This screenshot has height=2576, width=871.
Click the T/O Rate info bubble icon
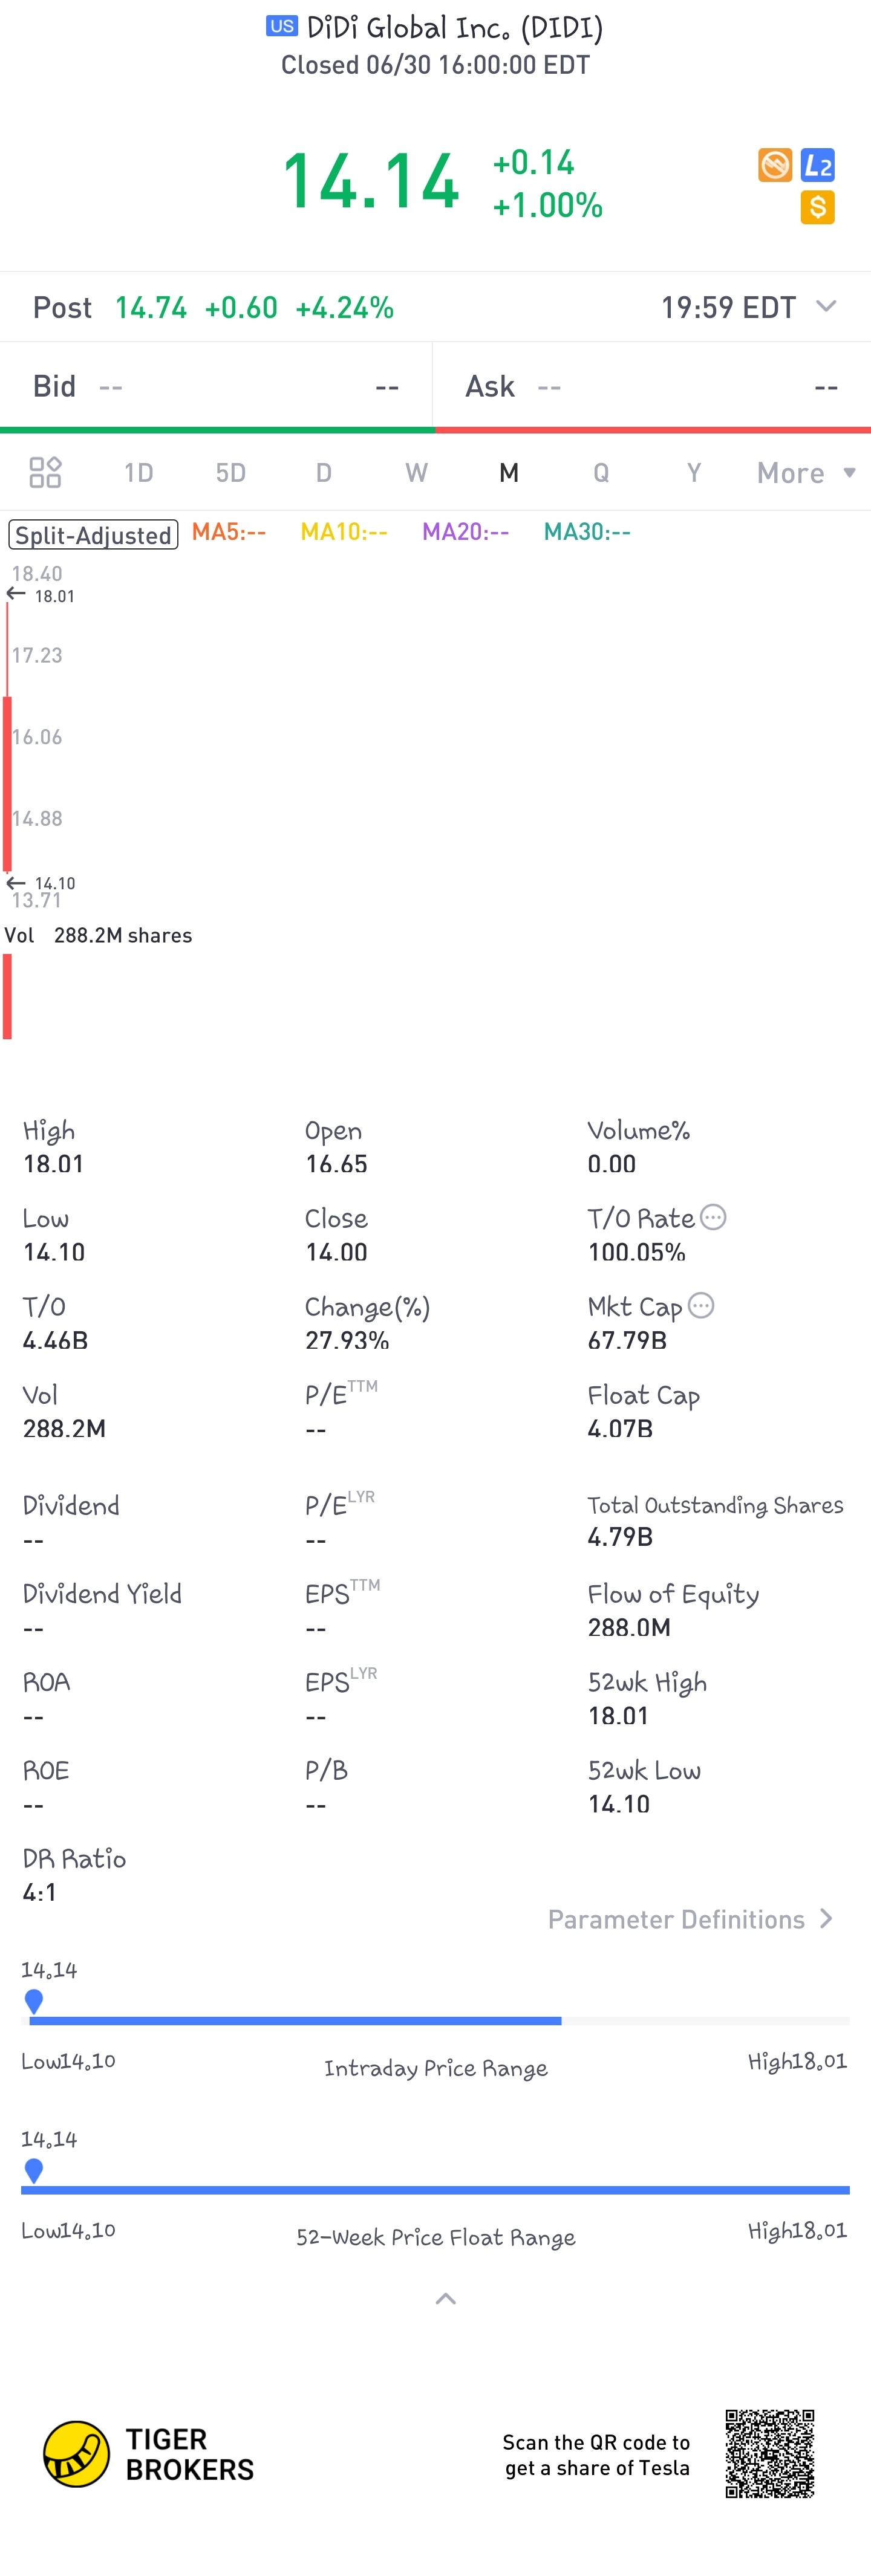click(x=713, y=1217)
